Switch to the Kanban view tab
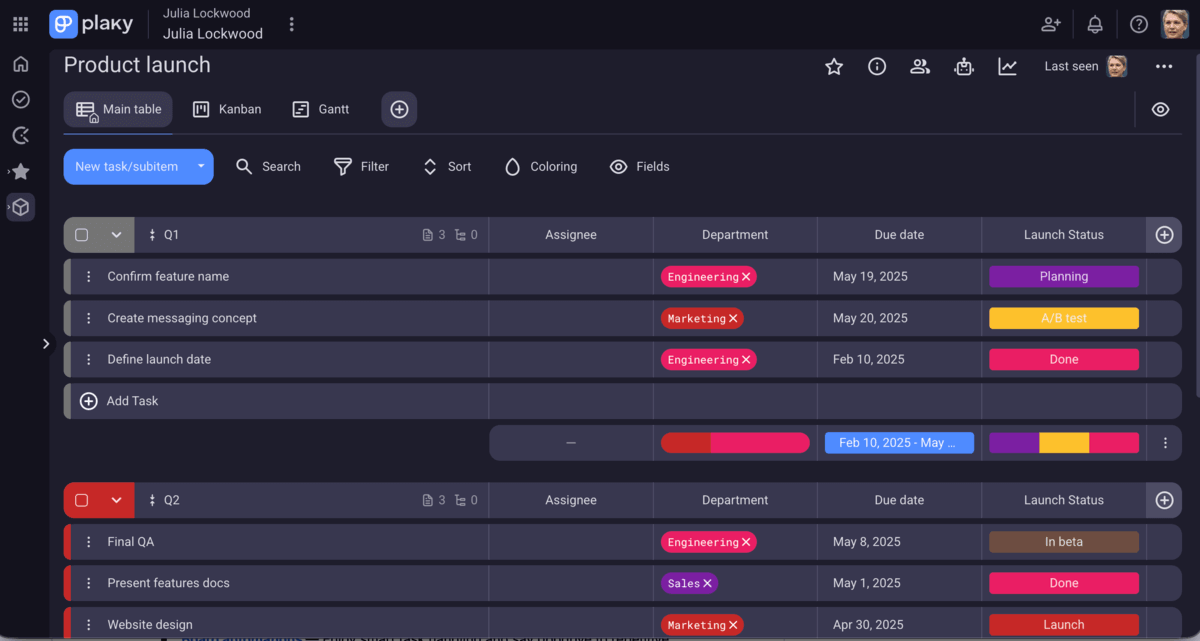 (227, 109)
